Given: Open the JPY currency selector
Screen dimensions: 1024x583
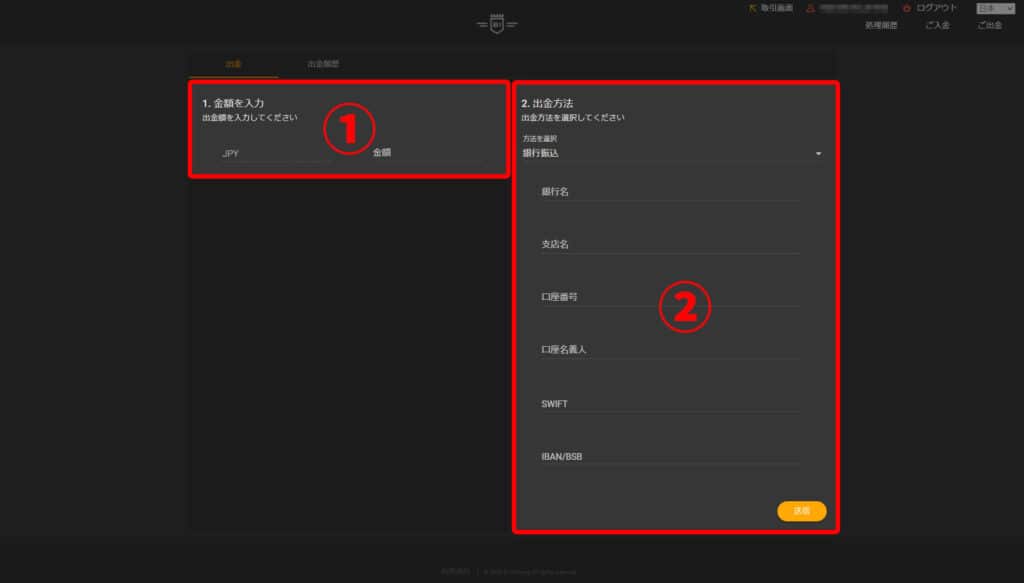Looking at the screenshot, I should coord(270,154).
